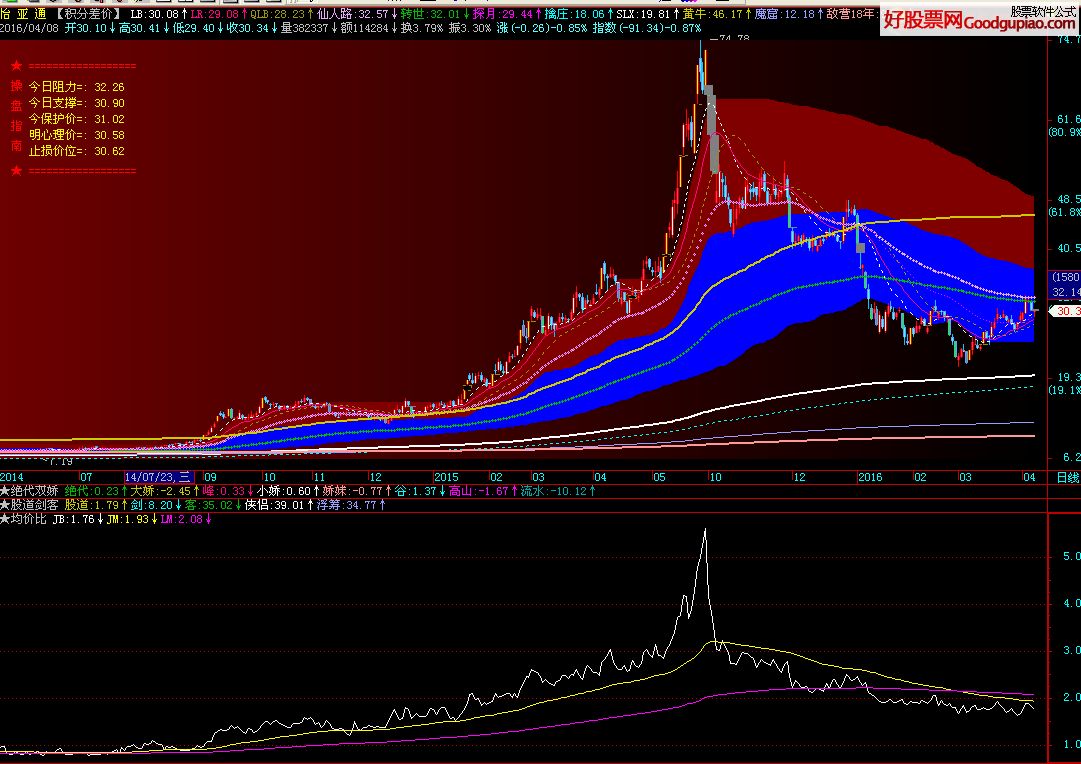Click the 仙人路:32.57 value
The image size is (1081, 764).
pos(352,14)
